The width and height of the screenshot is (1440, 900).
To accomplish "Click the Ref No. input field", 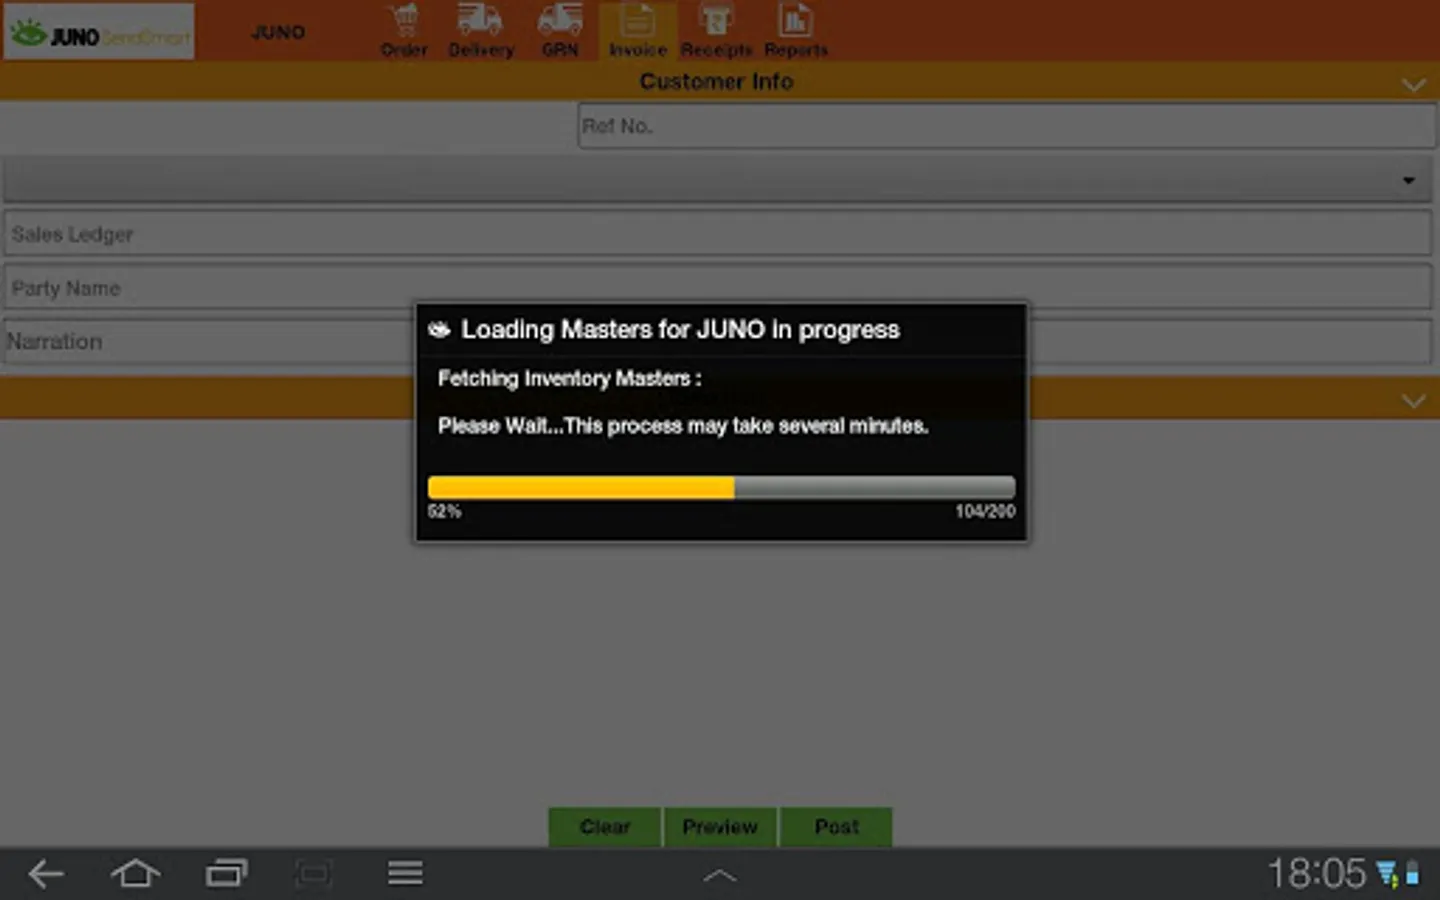I will tap(1007, 126).
